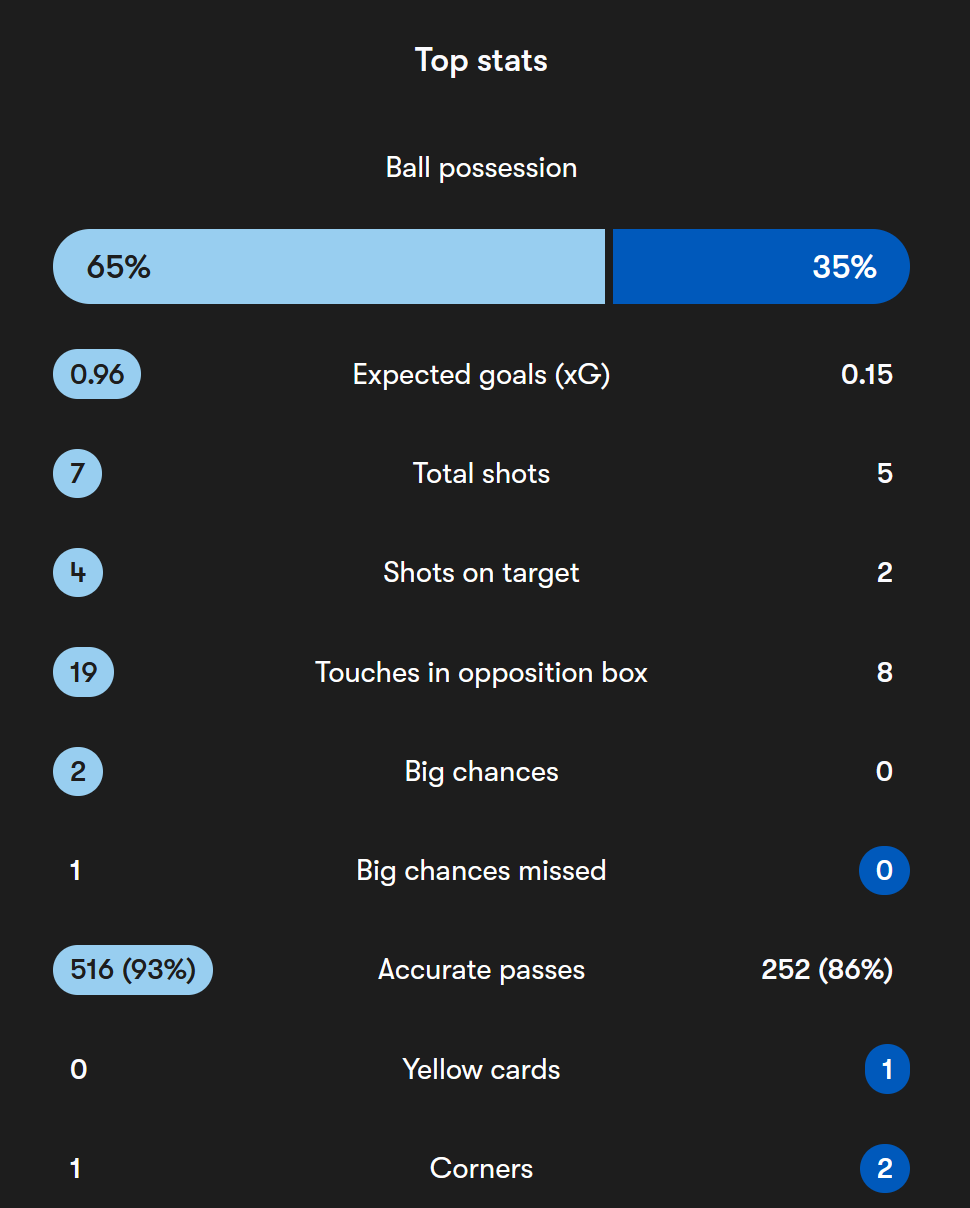Click the Accurate passes label
970x1208 pixels.
coord(481,970)
